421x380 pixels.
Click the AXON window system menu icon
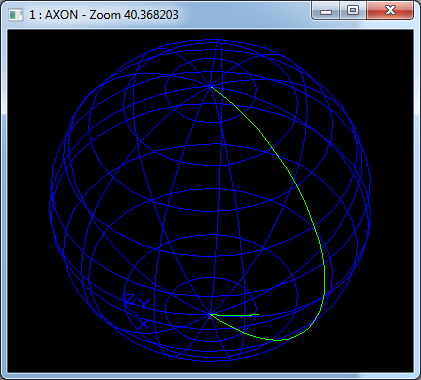point(15,15)
